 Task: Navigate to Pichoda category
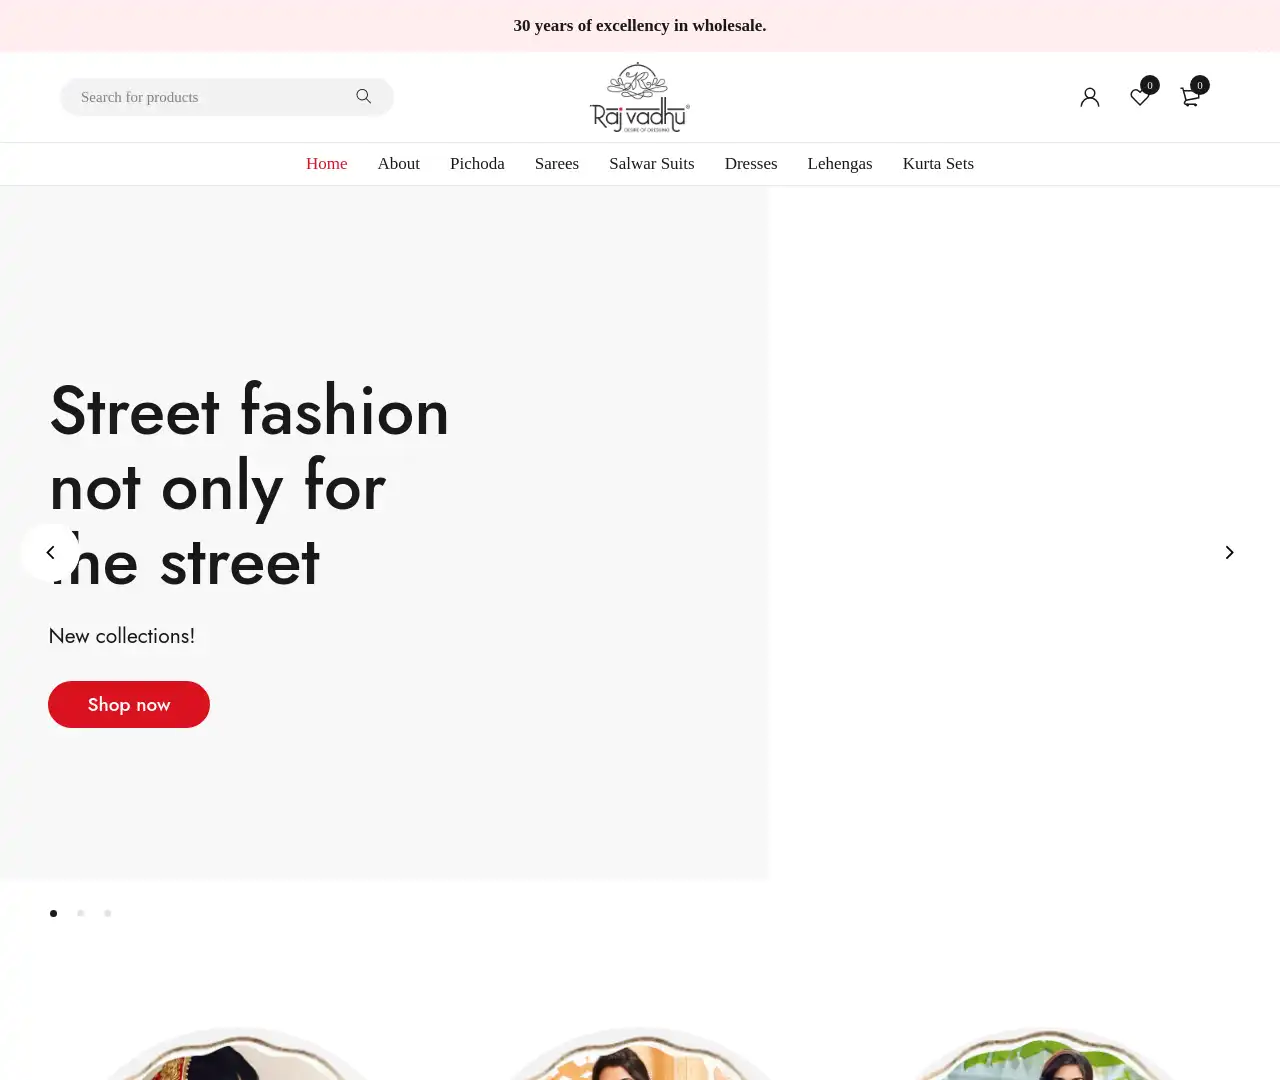pos(477,164)
